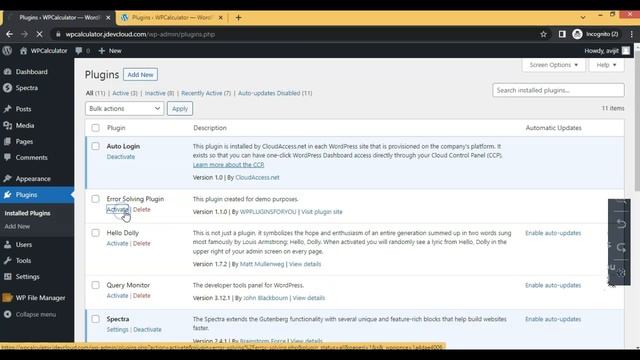The image size is (640, 360).
Task: Click the New plus icon in admin bar
Action: (x=102, y=51)
